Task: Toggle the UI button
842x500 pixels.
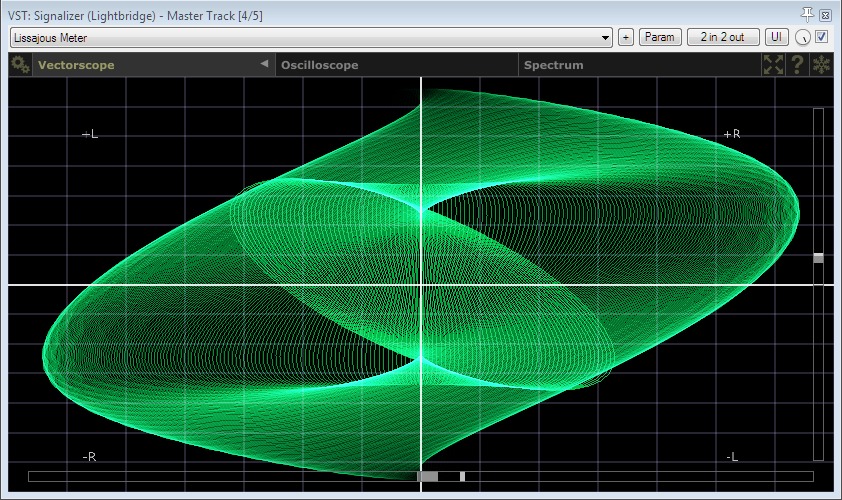Action: coord(776,37)
